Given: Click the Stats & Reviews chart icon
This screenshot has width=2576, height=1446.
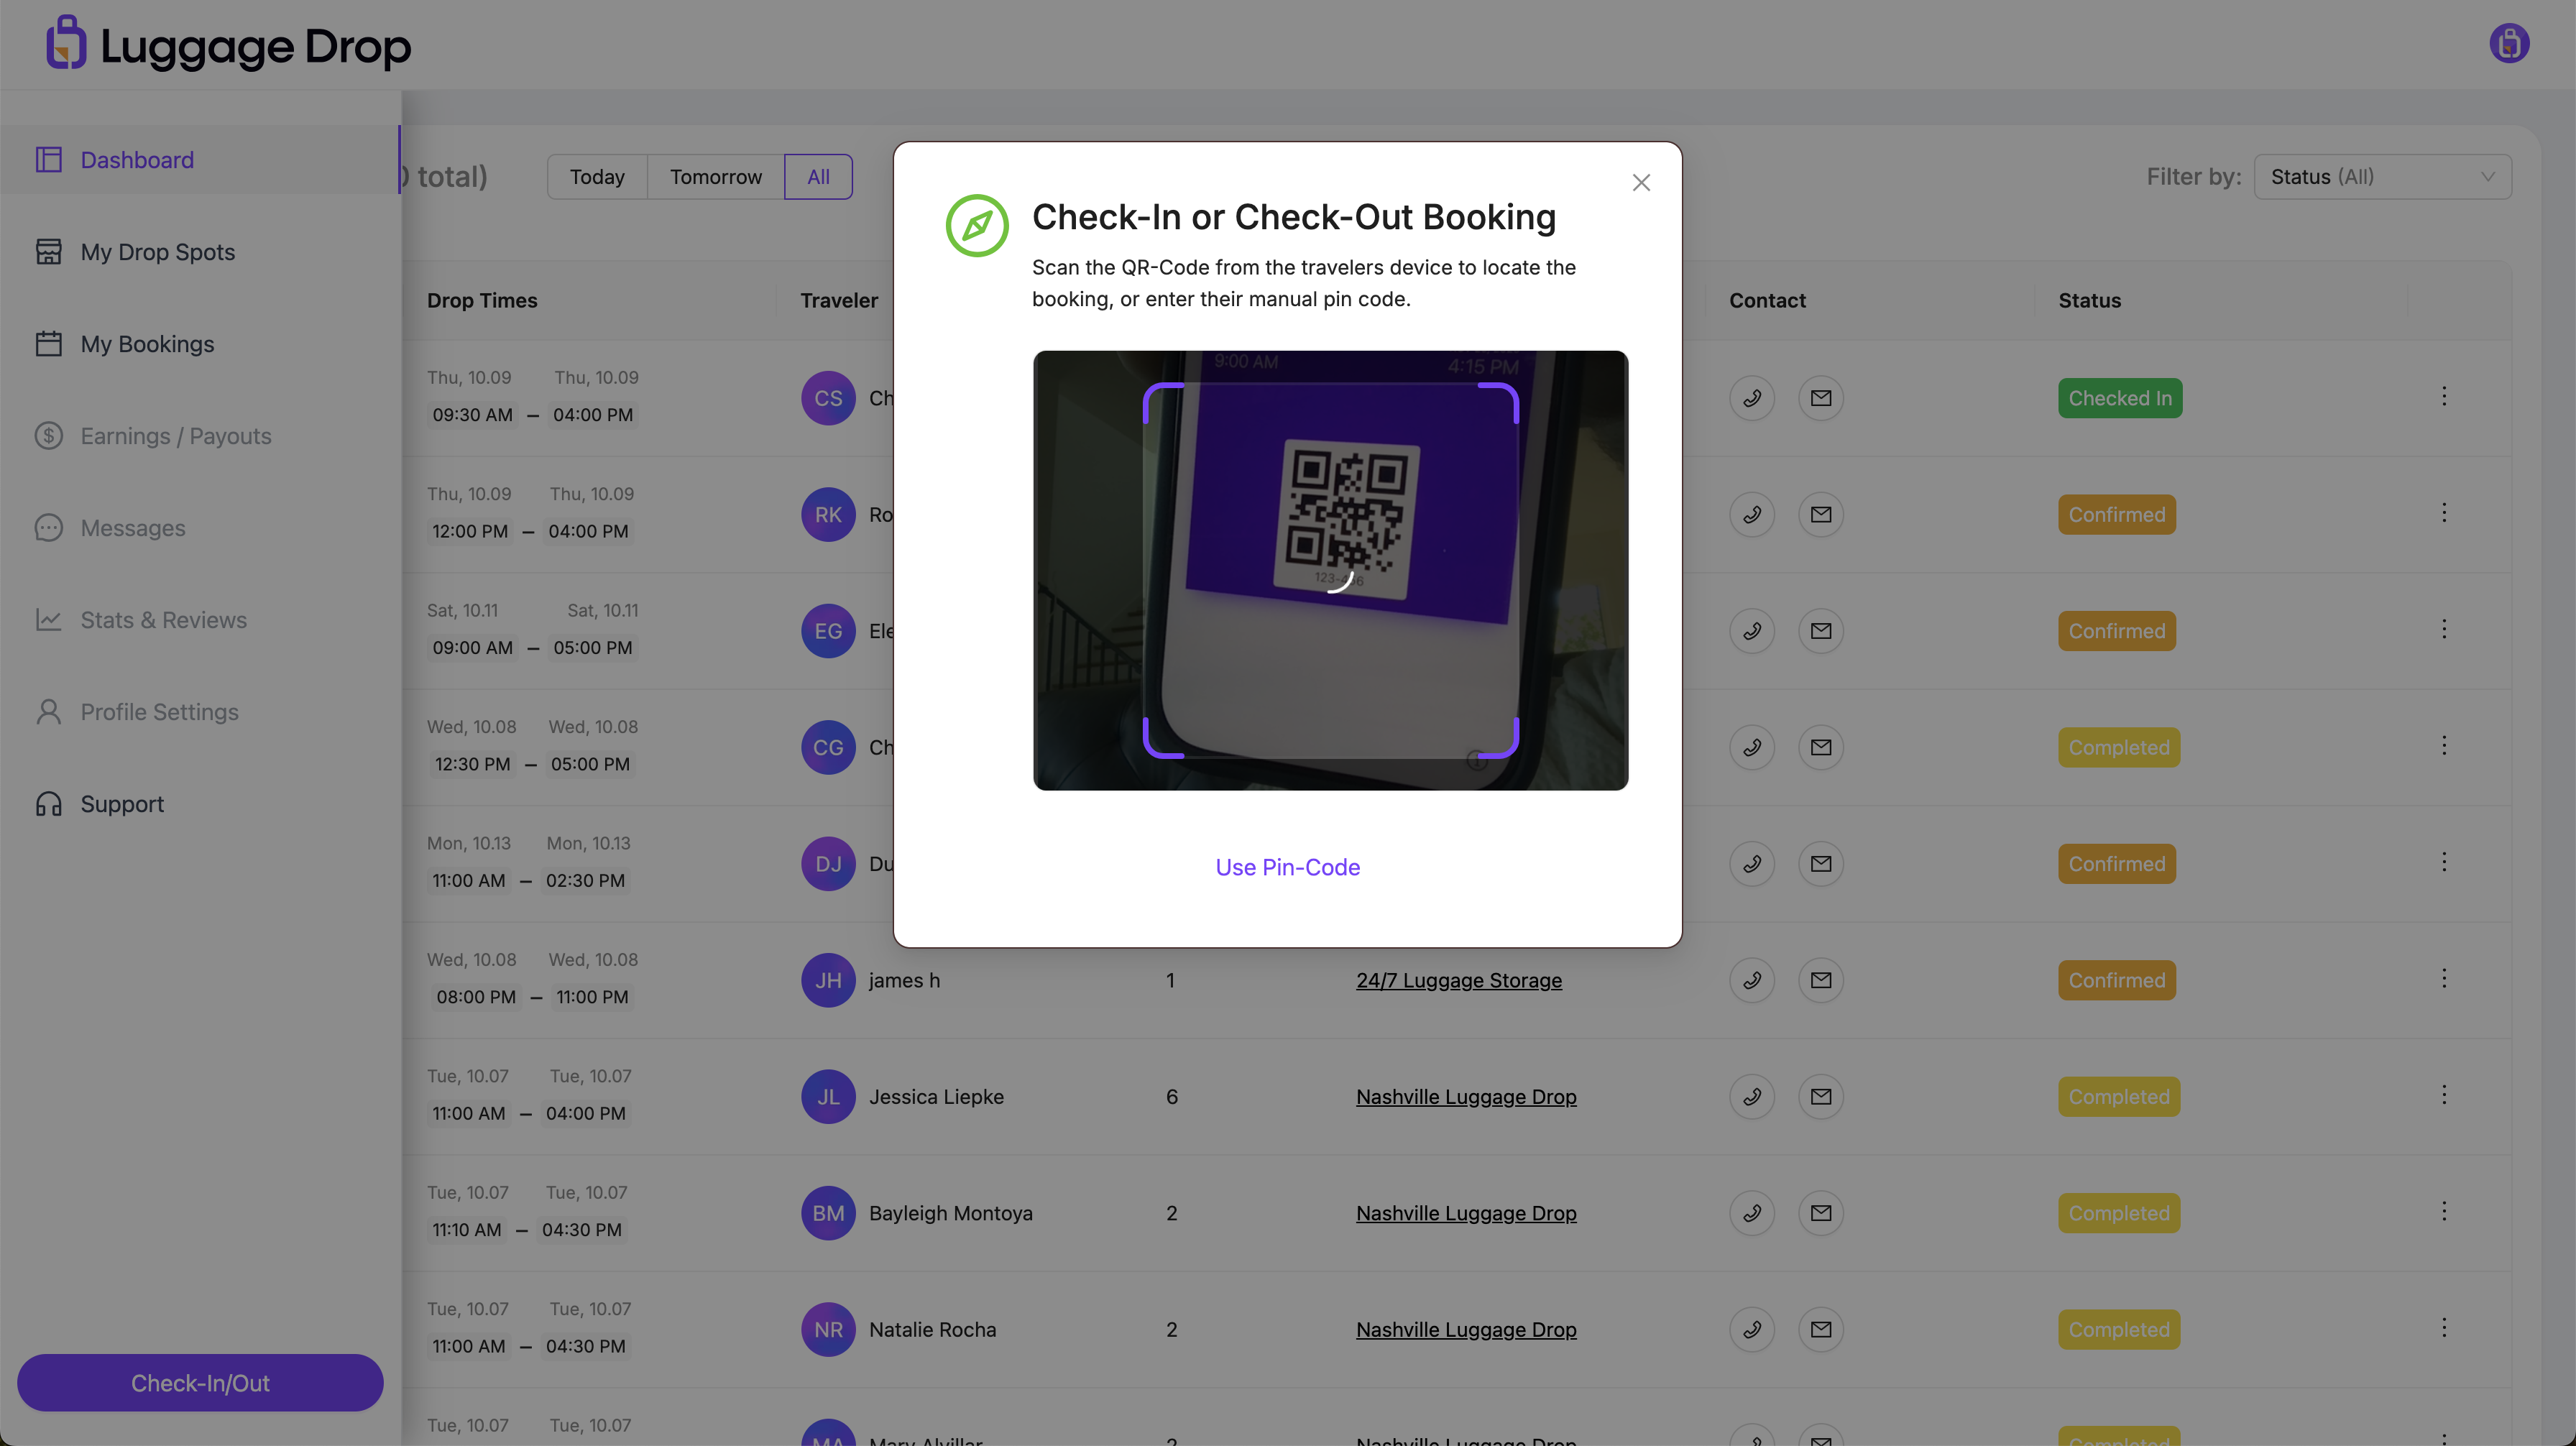Looking at the screenshot, I should pyautogui.click(x=48, y=620).
